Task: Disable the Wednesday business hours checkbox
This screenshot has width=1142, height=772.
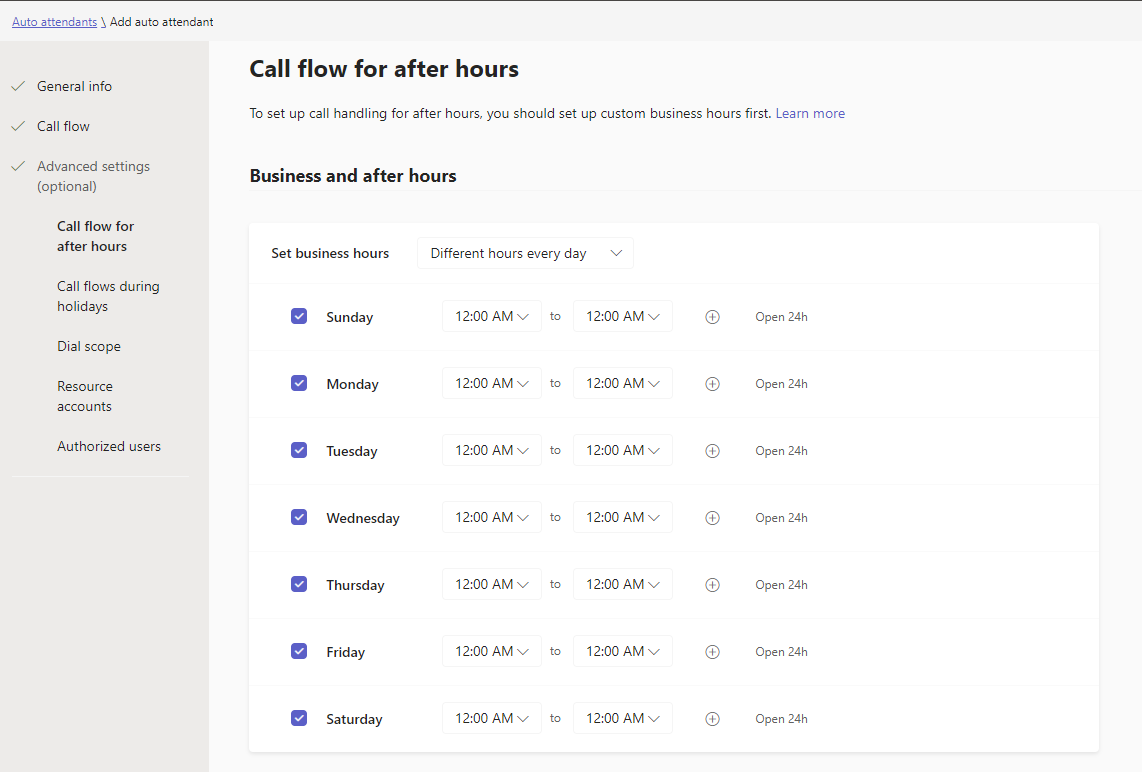Action: point(299,517)
